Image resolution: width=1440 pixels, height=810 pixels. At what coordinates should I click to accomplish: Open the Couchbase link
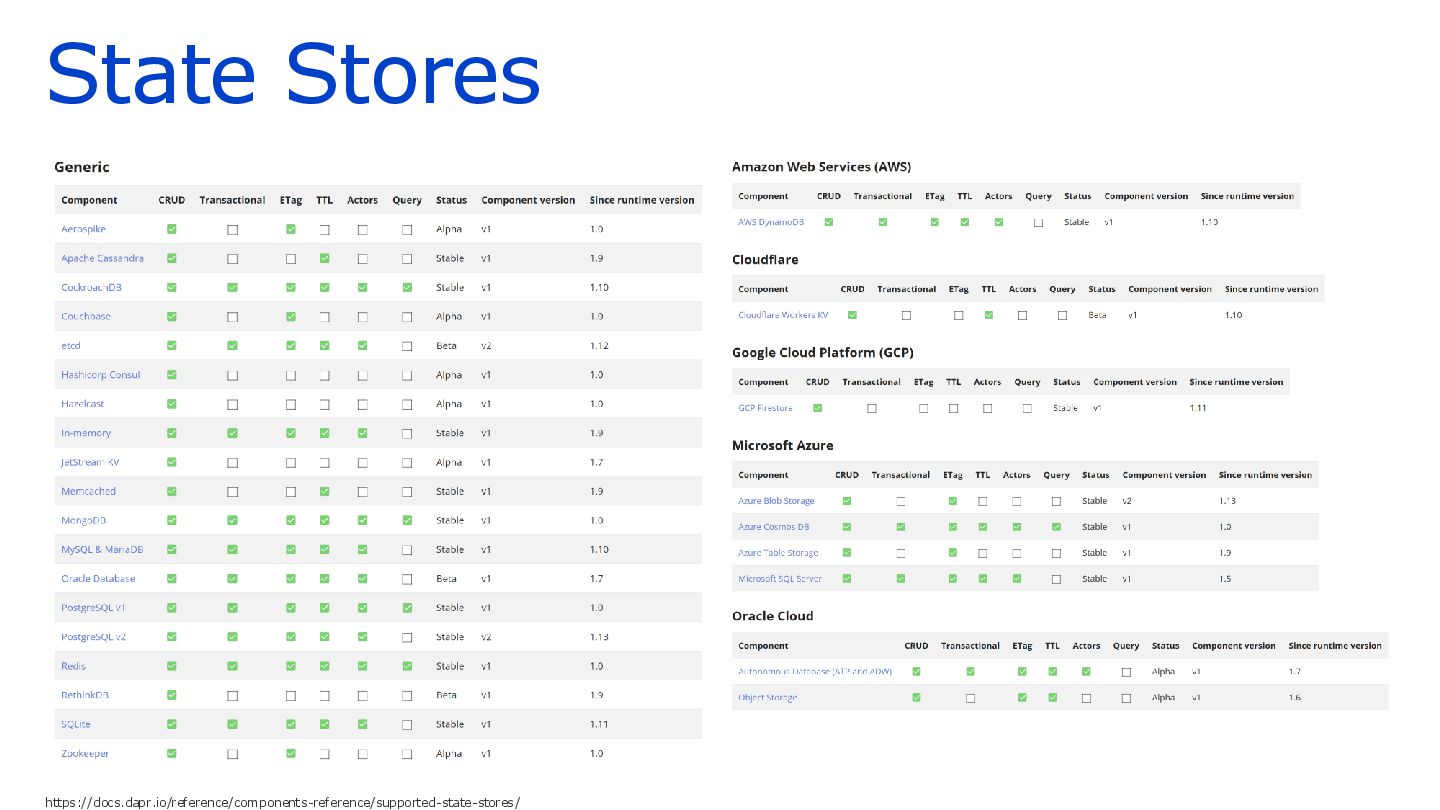point(86,316)
